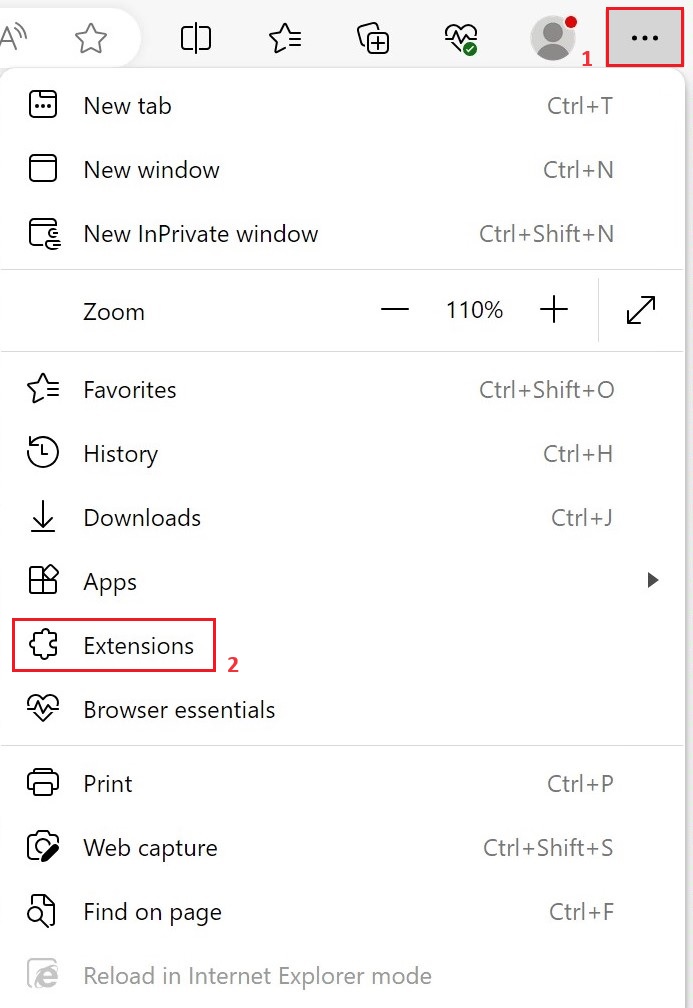693x1008 pixels.
Task: Open Collections icon in the toolbar
Action: 372,38
